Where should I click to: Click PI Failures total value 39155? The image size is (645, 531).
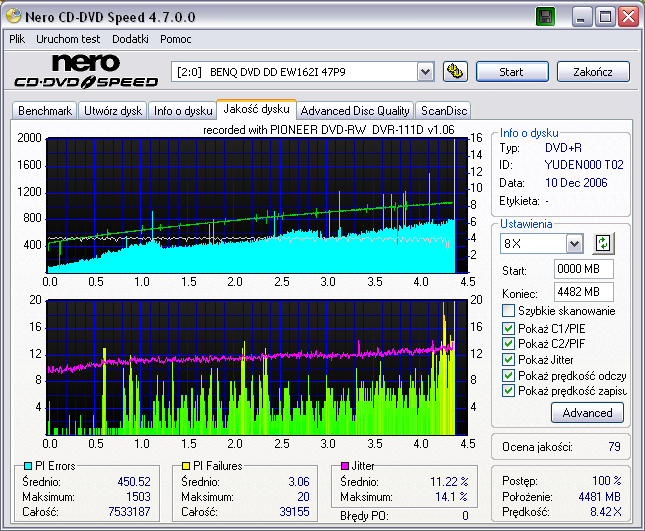click(x=294, y=512)
